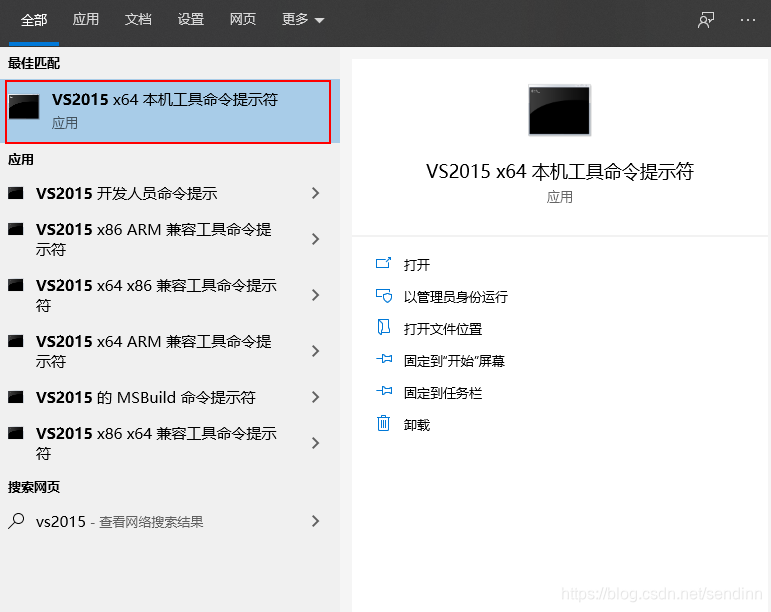Expand the arrow for VS2015 x64 ARM 兼容工具
Image resolution: width=771 pixels, height=612 pixels.
(316, 351)
